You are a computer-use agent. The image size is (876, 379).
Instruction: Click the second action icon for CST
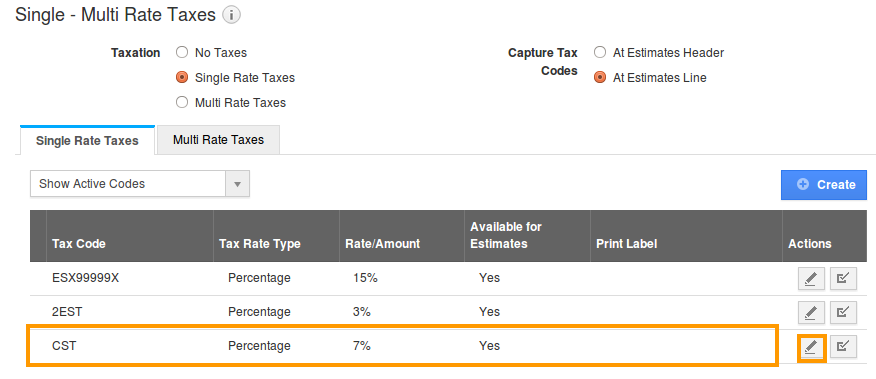pos(843,347)
